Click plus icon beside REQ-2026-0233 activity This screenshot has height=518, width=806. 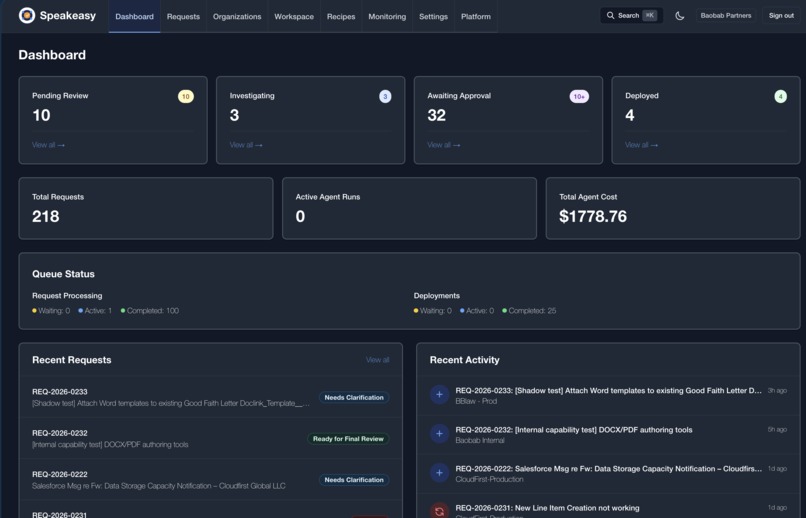click(439, 395)
